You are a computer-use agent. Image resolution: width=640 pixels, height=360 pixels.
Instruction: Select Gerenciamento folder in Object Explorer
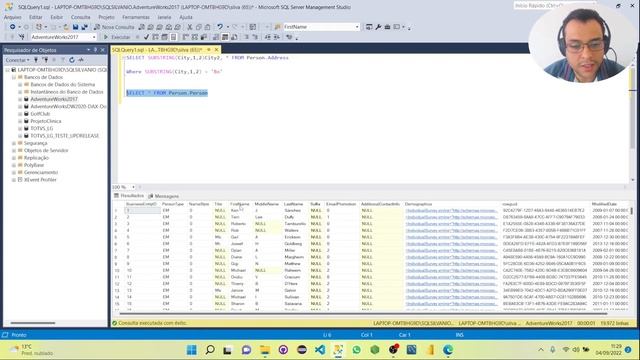(40, 173)
